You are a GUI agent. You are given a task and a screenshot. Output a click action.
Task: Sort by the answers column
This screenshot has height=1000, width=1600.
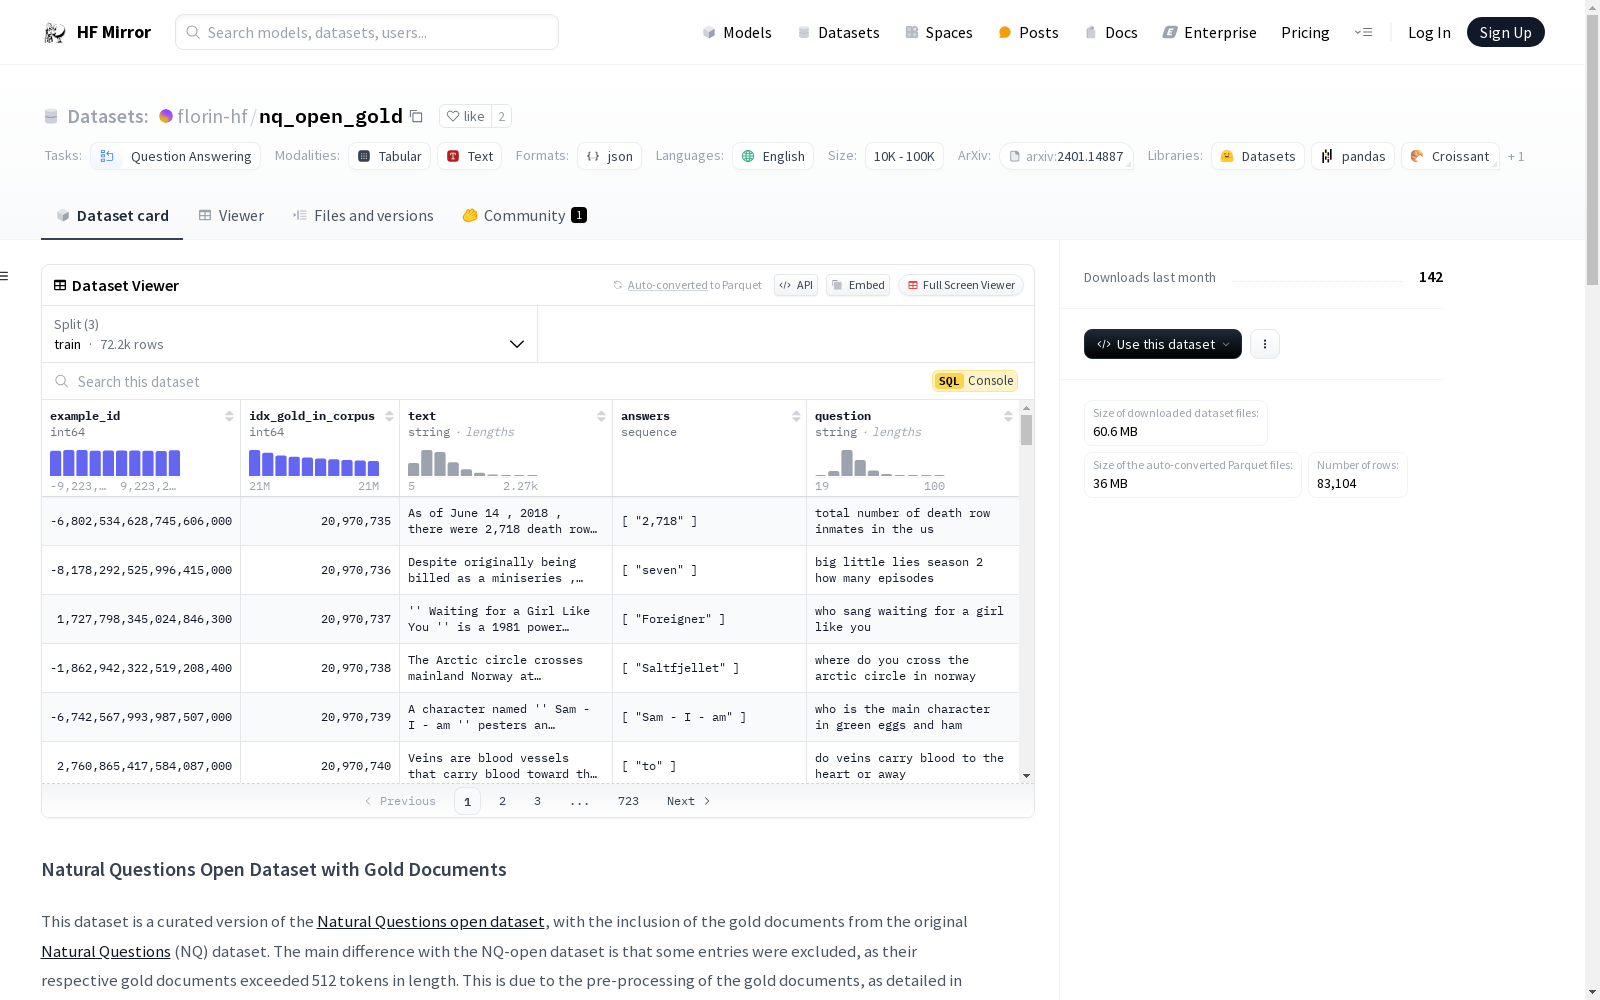796,416
